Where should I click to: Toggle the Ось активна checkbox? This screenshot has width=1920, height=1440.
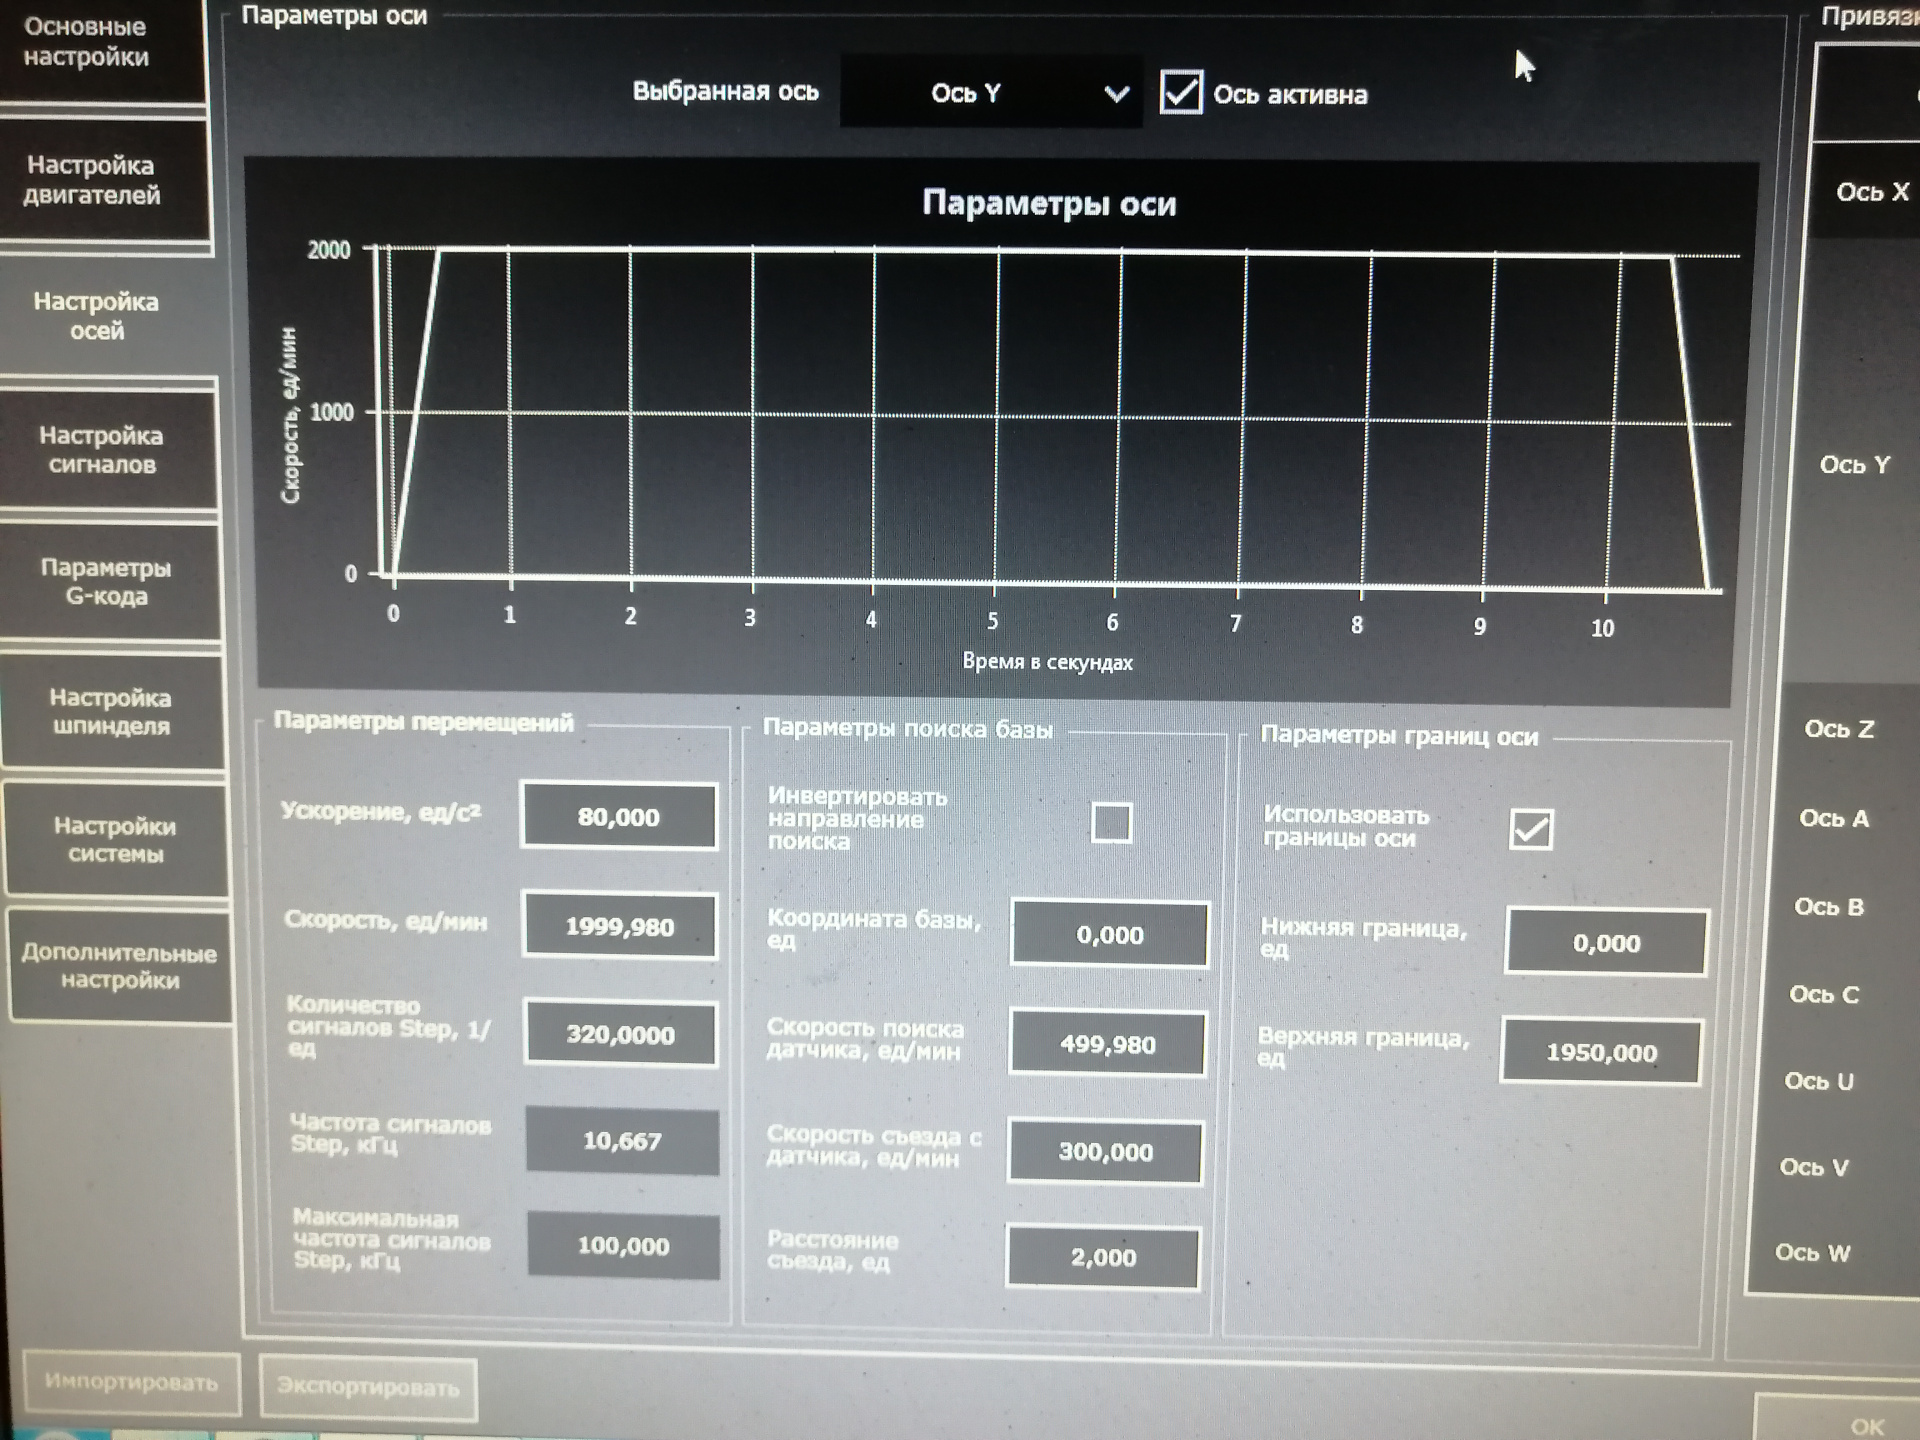click(x=1181, y=93)
